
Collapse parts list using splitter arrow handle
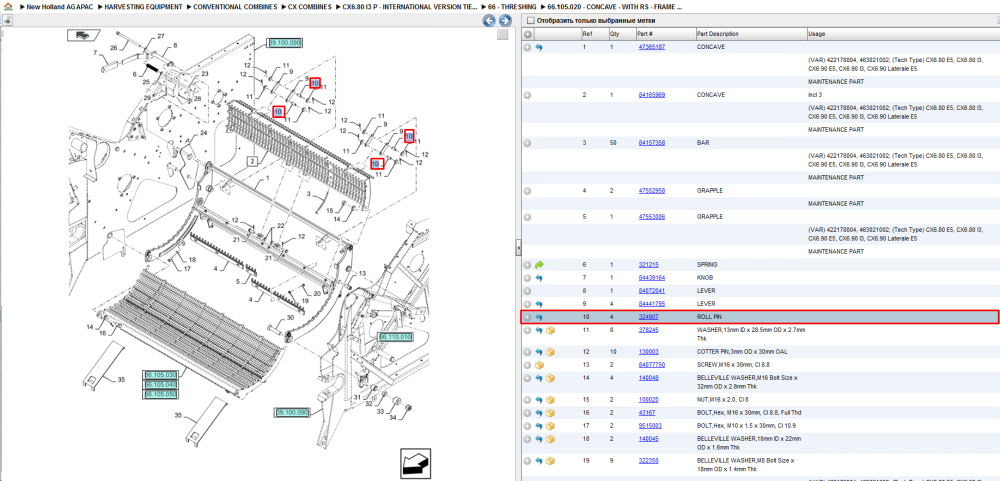[x=518, y=247]
